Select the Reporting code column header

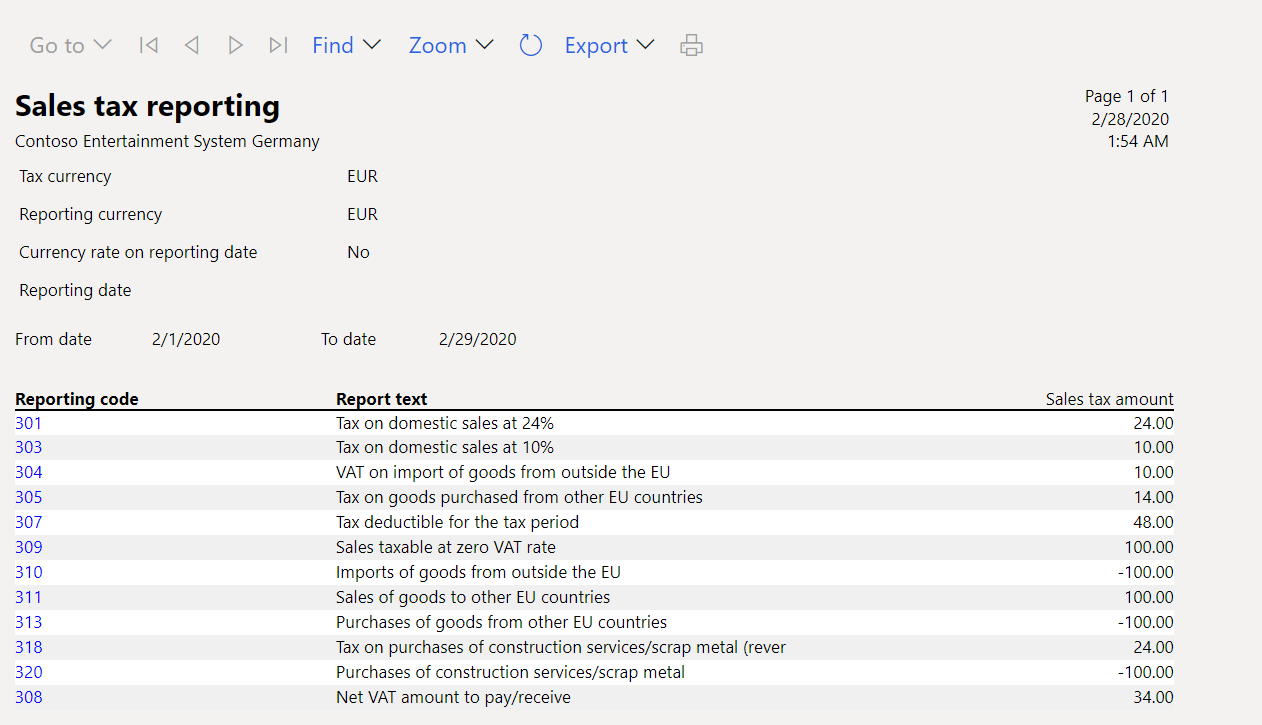pyautogui.click(x=77, y=399)
